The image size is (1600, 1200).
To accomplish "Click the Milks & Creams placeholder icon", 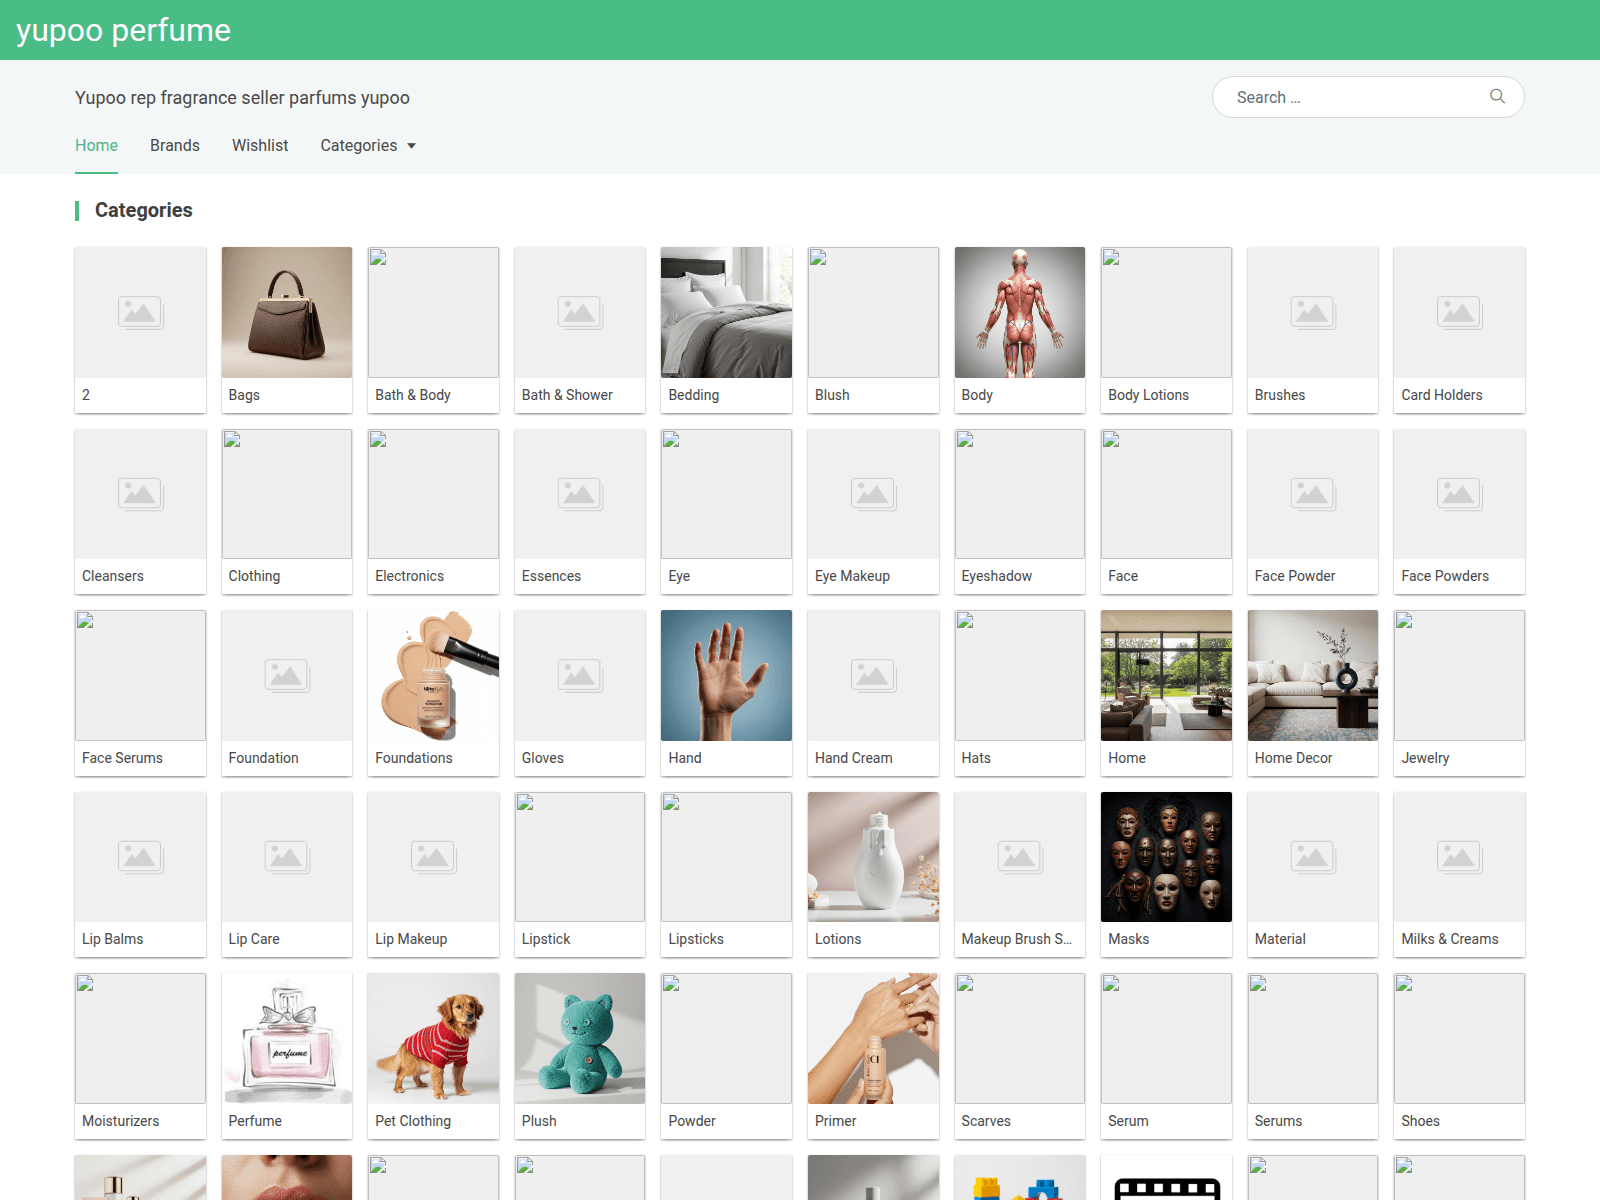I will click(x=1460, y=857).
